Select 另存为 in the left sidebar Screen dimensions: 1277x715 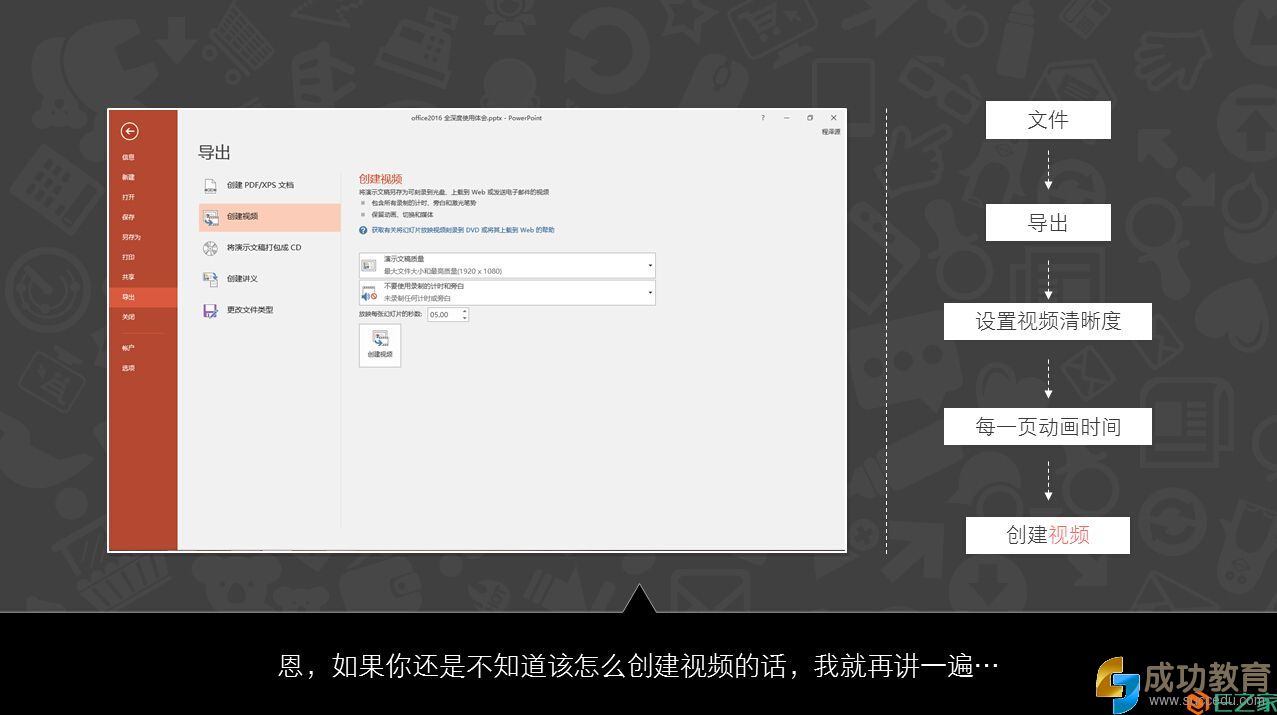tap(131, 237)
